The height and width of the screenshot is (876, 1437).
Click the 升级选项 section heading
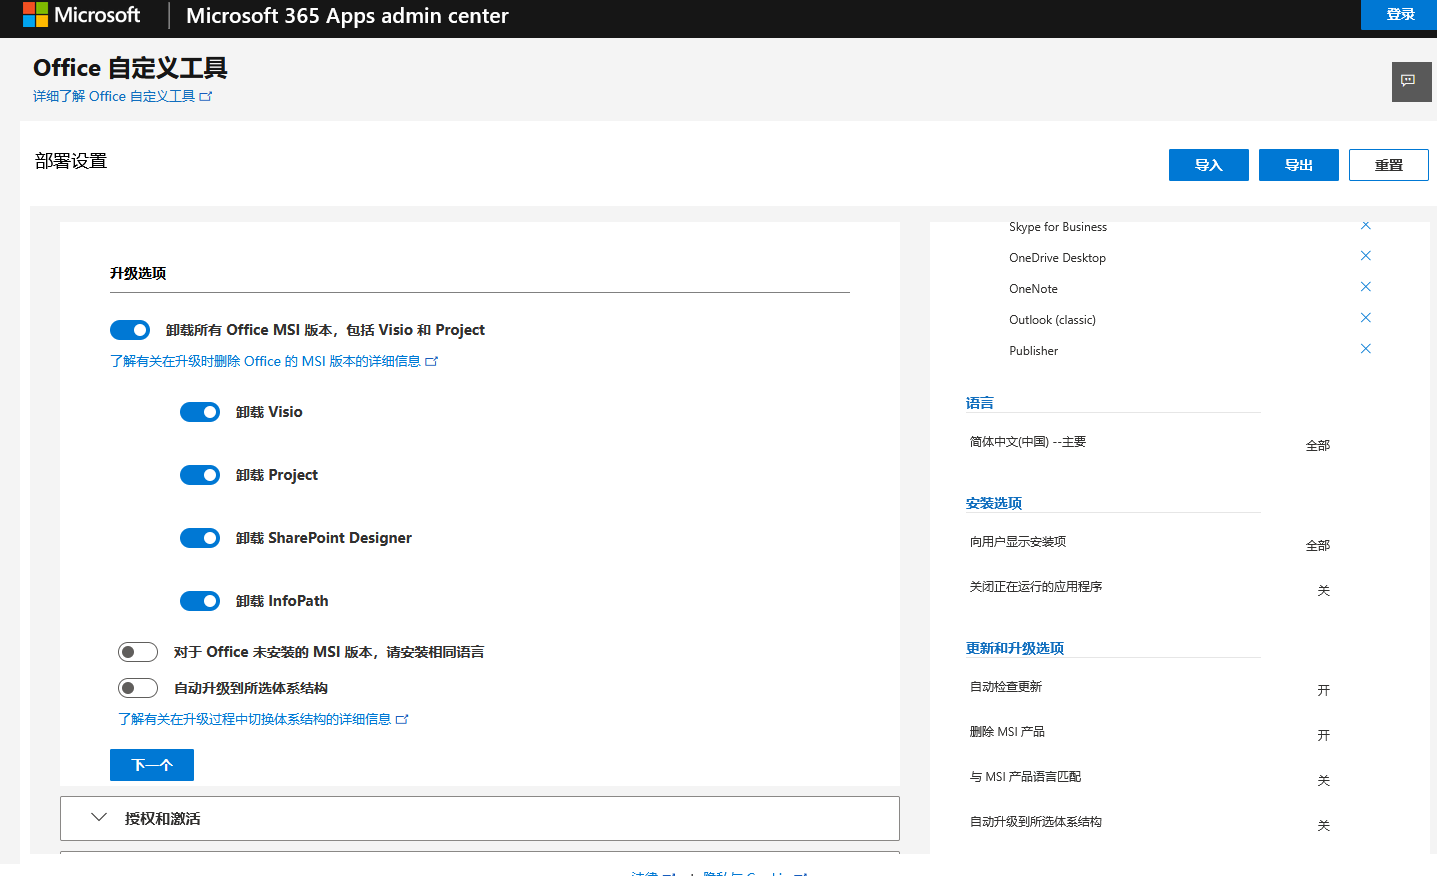point(138,273)
